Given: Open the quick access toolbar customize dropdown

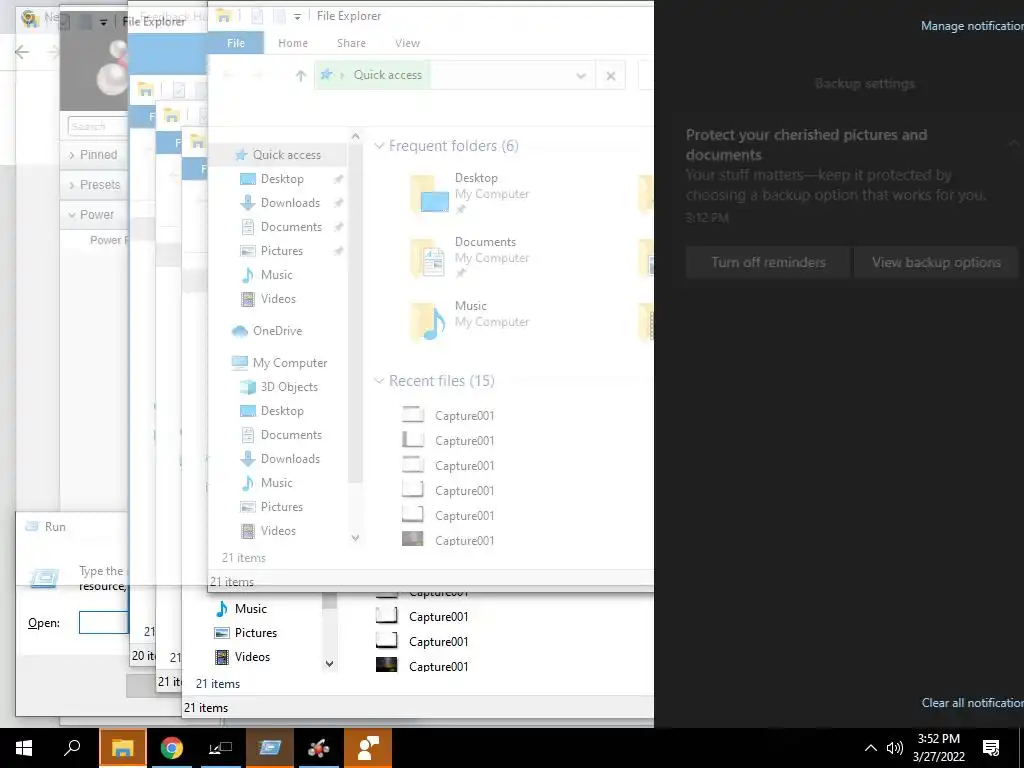Looking at the screenshot, I should click(297, 16).
